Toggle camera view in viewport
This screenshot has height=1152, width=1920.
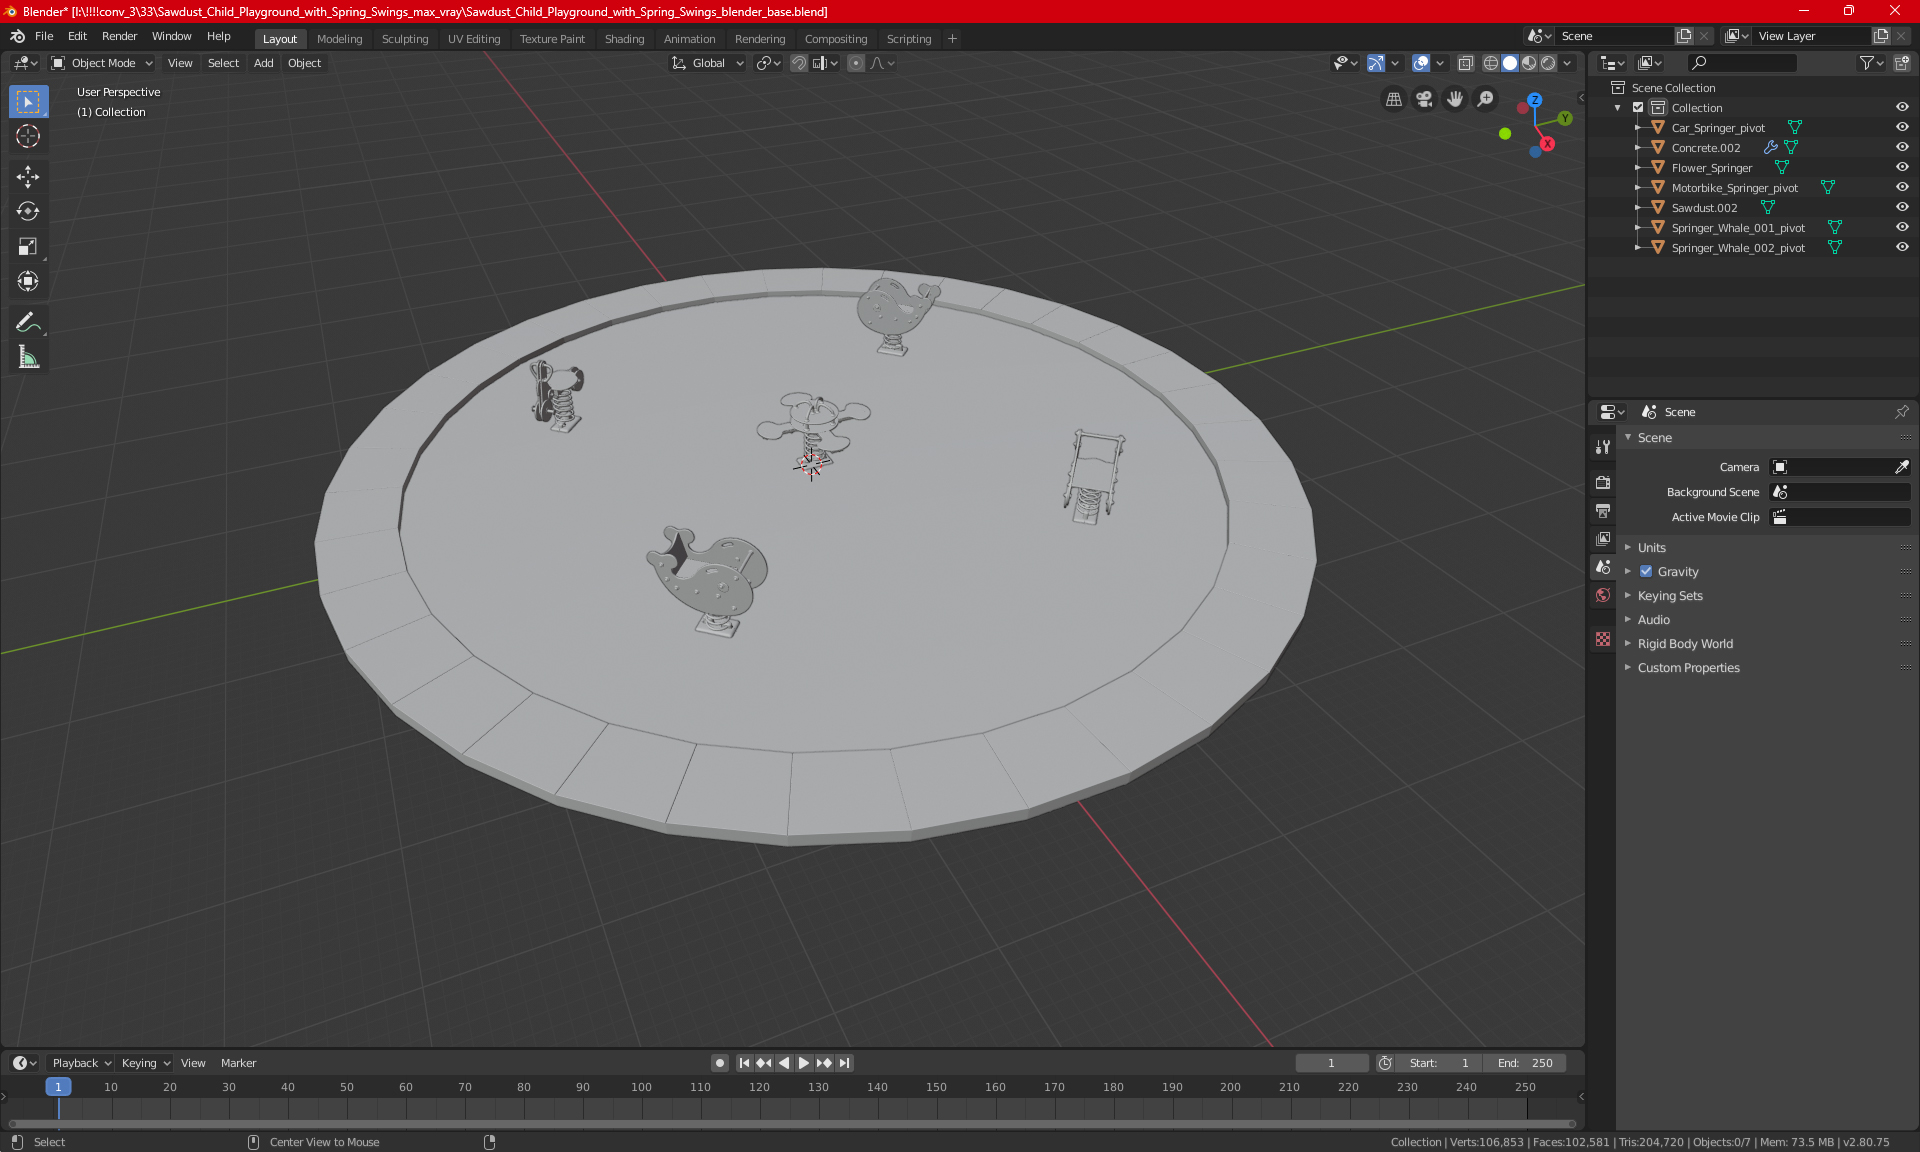click(1424, 99)
